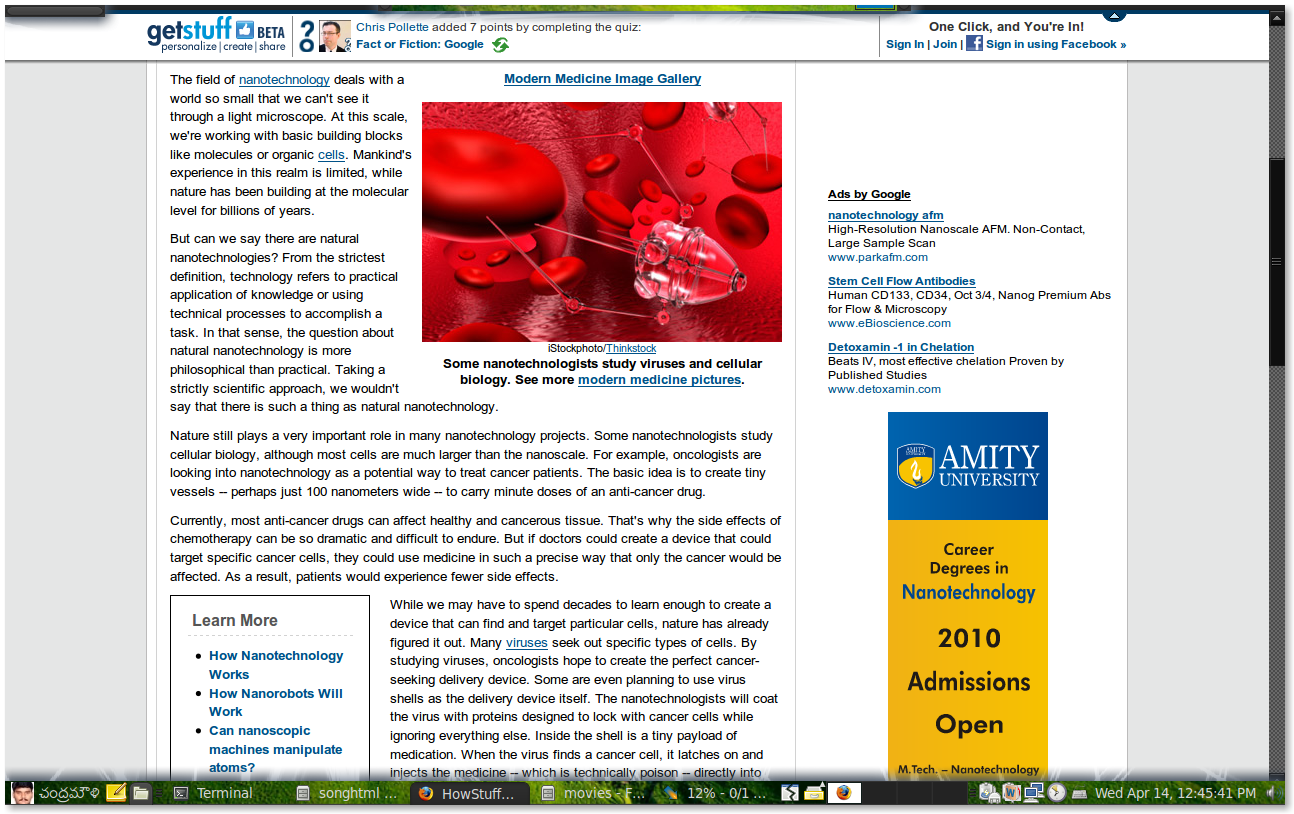Image resolution: width=1294 pixels, height=814 pixels.
Task: Click the Sign In link
Action: click(905, 44)
